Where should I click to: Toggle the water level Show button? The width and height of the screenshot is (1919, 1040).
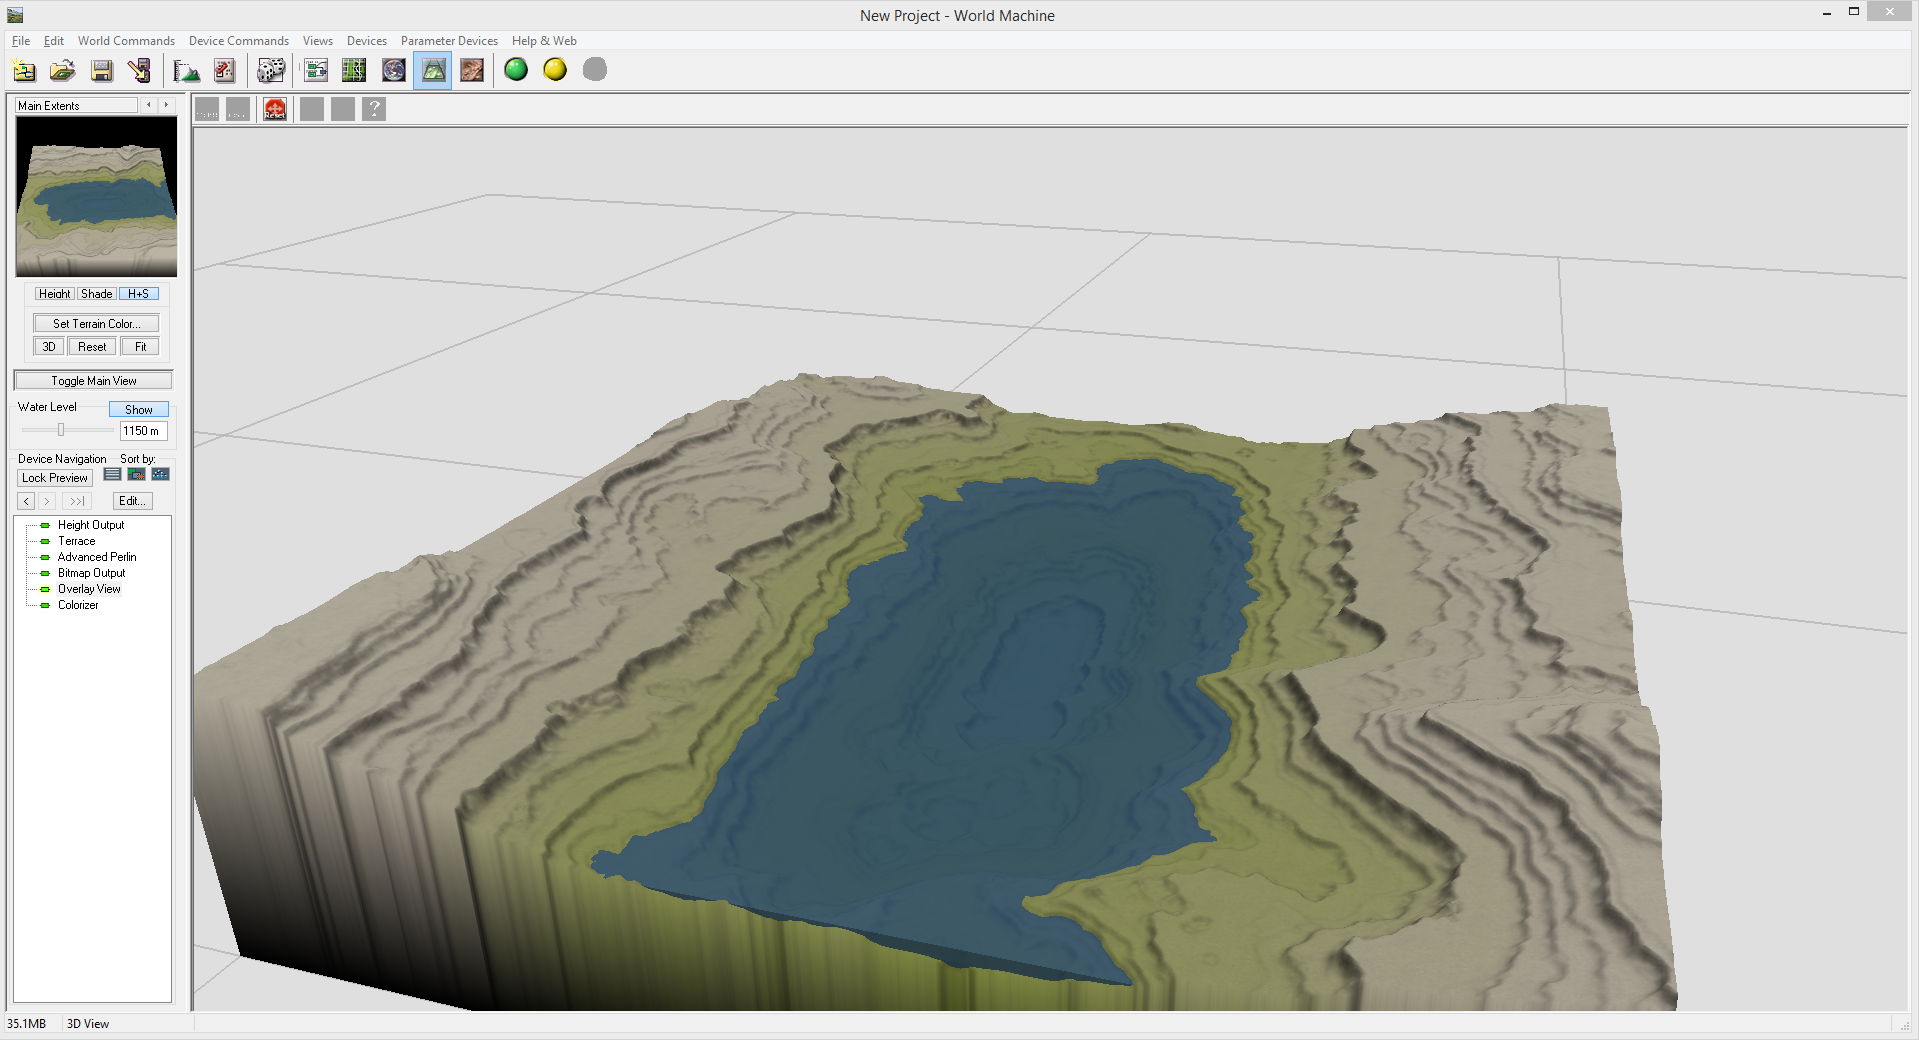(x=138, y=410)
